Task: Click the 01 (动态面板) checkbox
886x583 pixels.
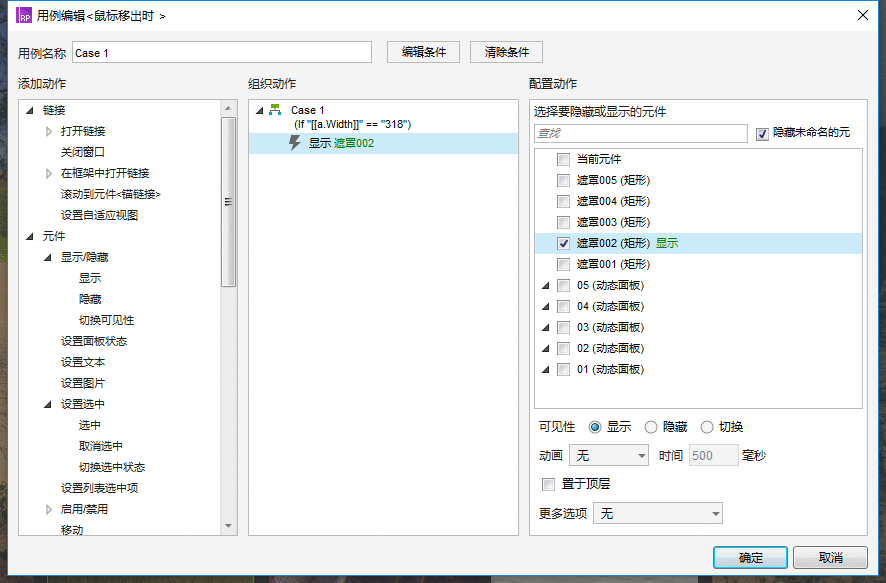Action: pyautogui.click(x=563, y=369)
